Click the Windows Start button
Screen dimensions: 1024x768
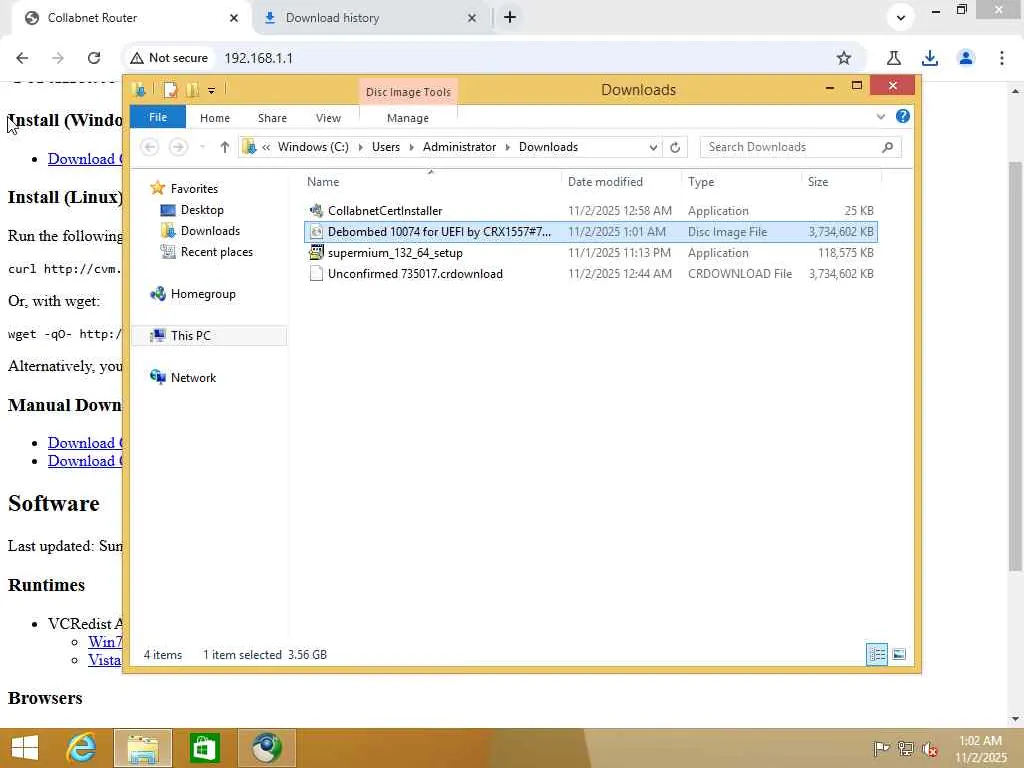tap(25, 748)
